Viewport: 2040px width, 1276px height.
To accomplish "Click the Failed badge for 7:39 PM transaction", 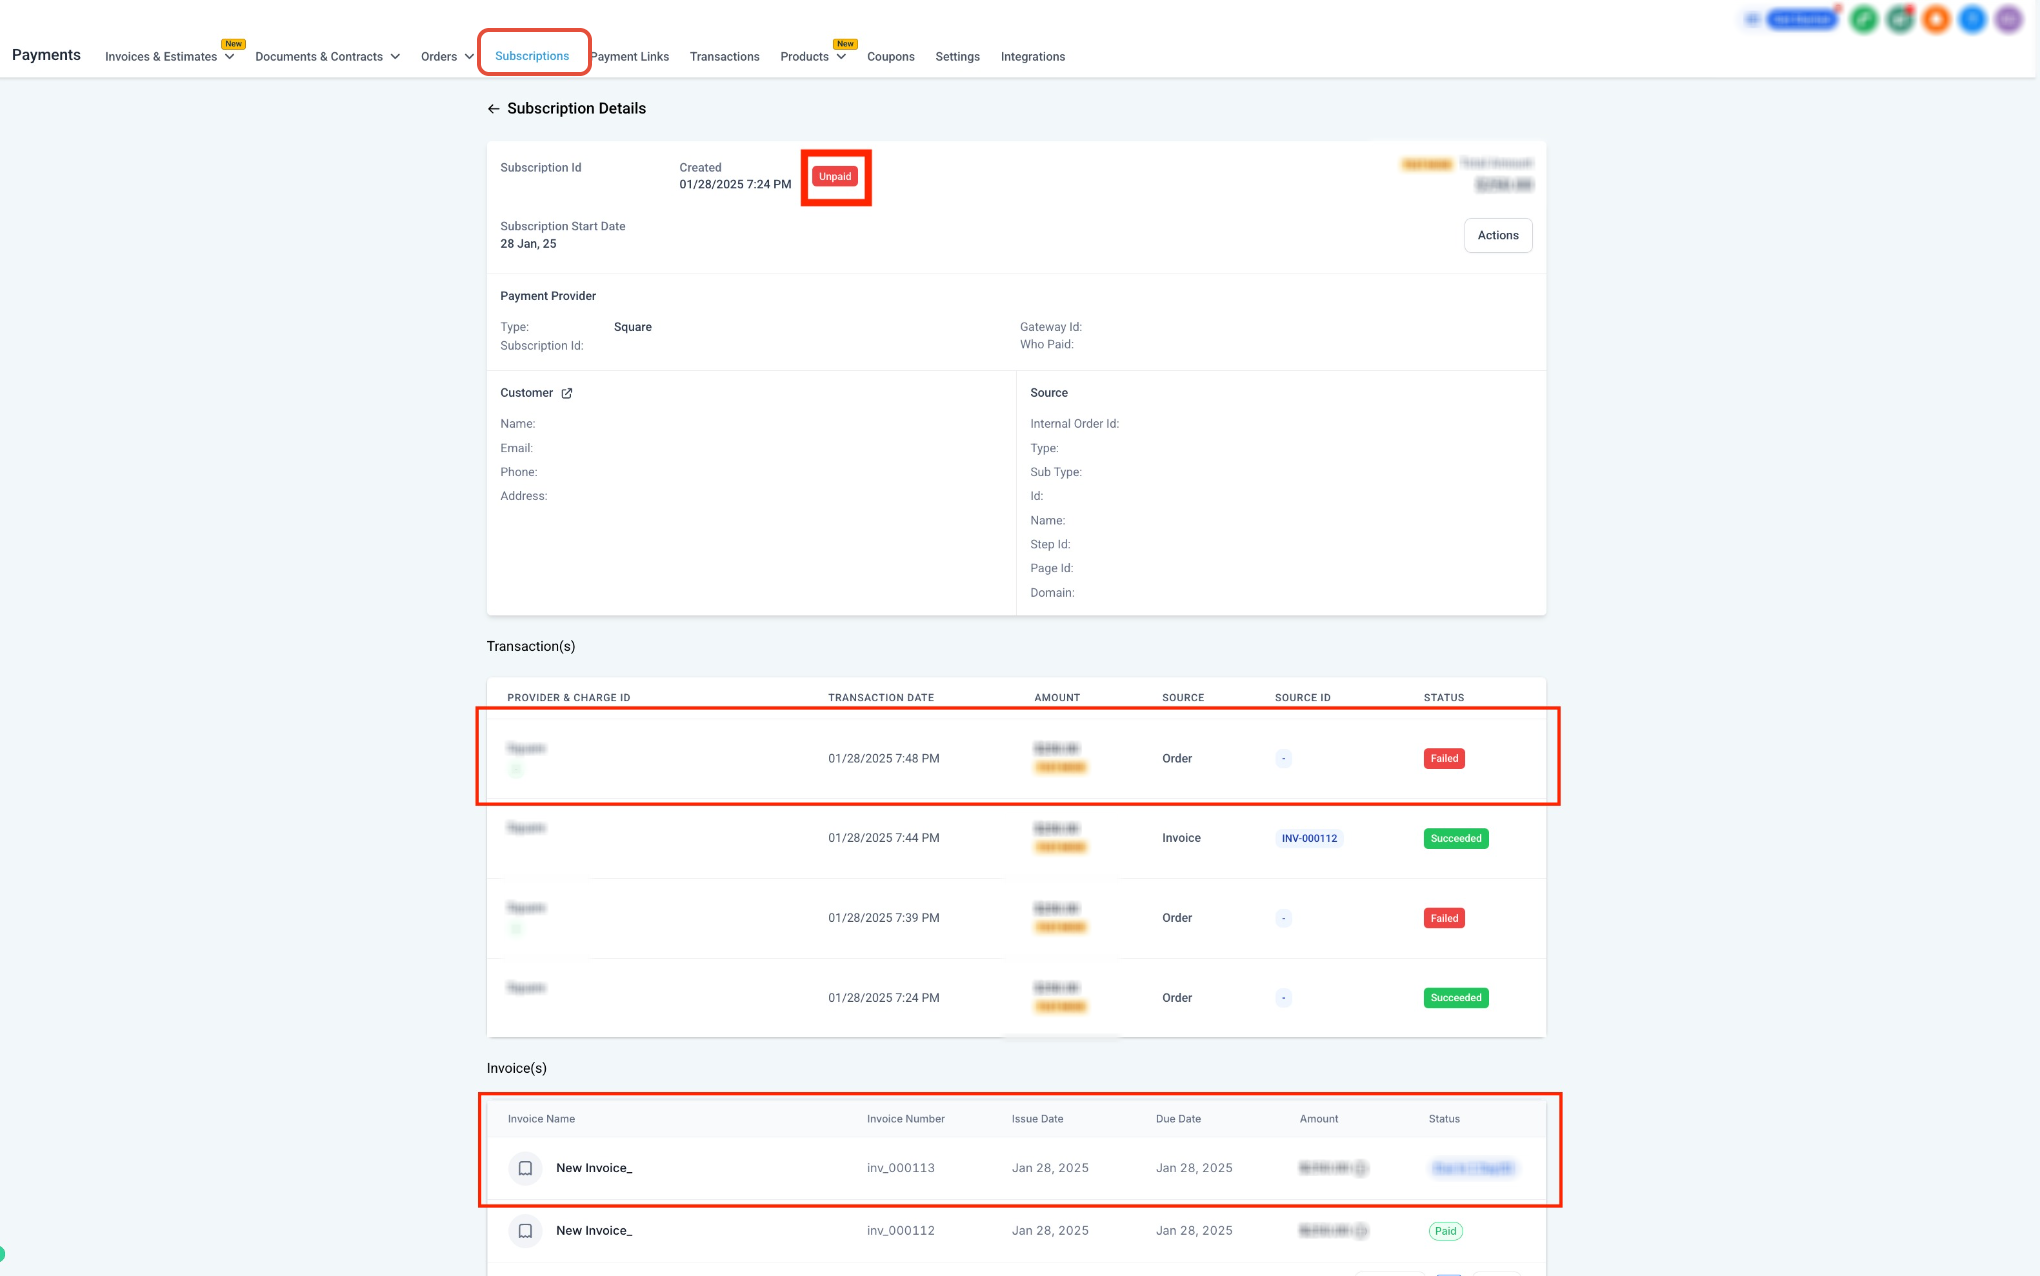I will (x=1444, y=919).
